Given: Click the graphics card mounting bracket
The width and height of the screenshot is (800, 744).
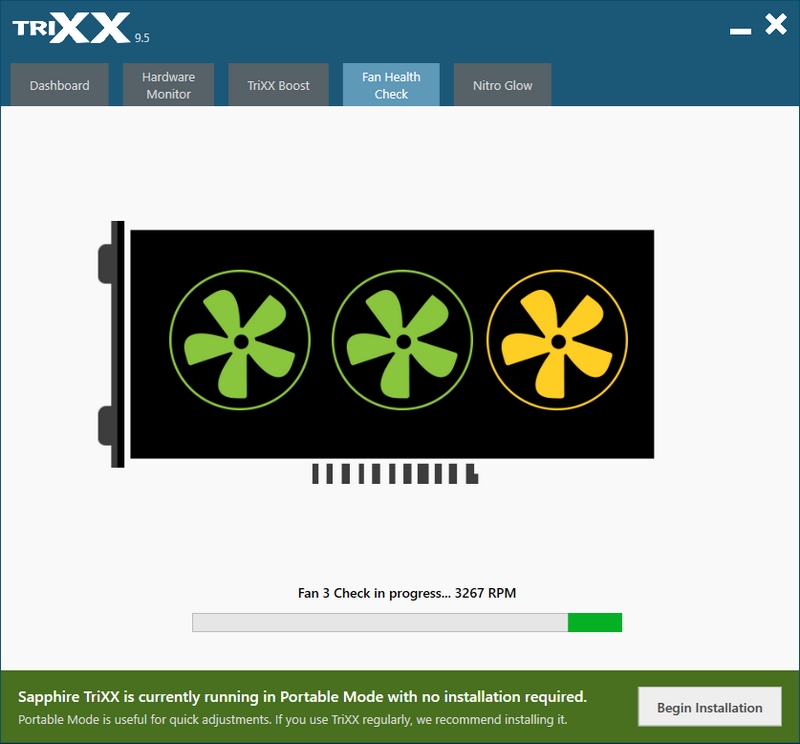Looking at the screenshot, I should (112, 344).
